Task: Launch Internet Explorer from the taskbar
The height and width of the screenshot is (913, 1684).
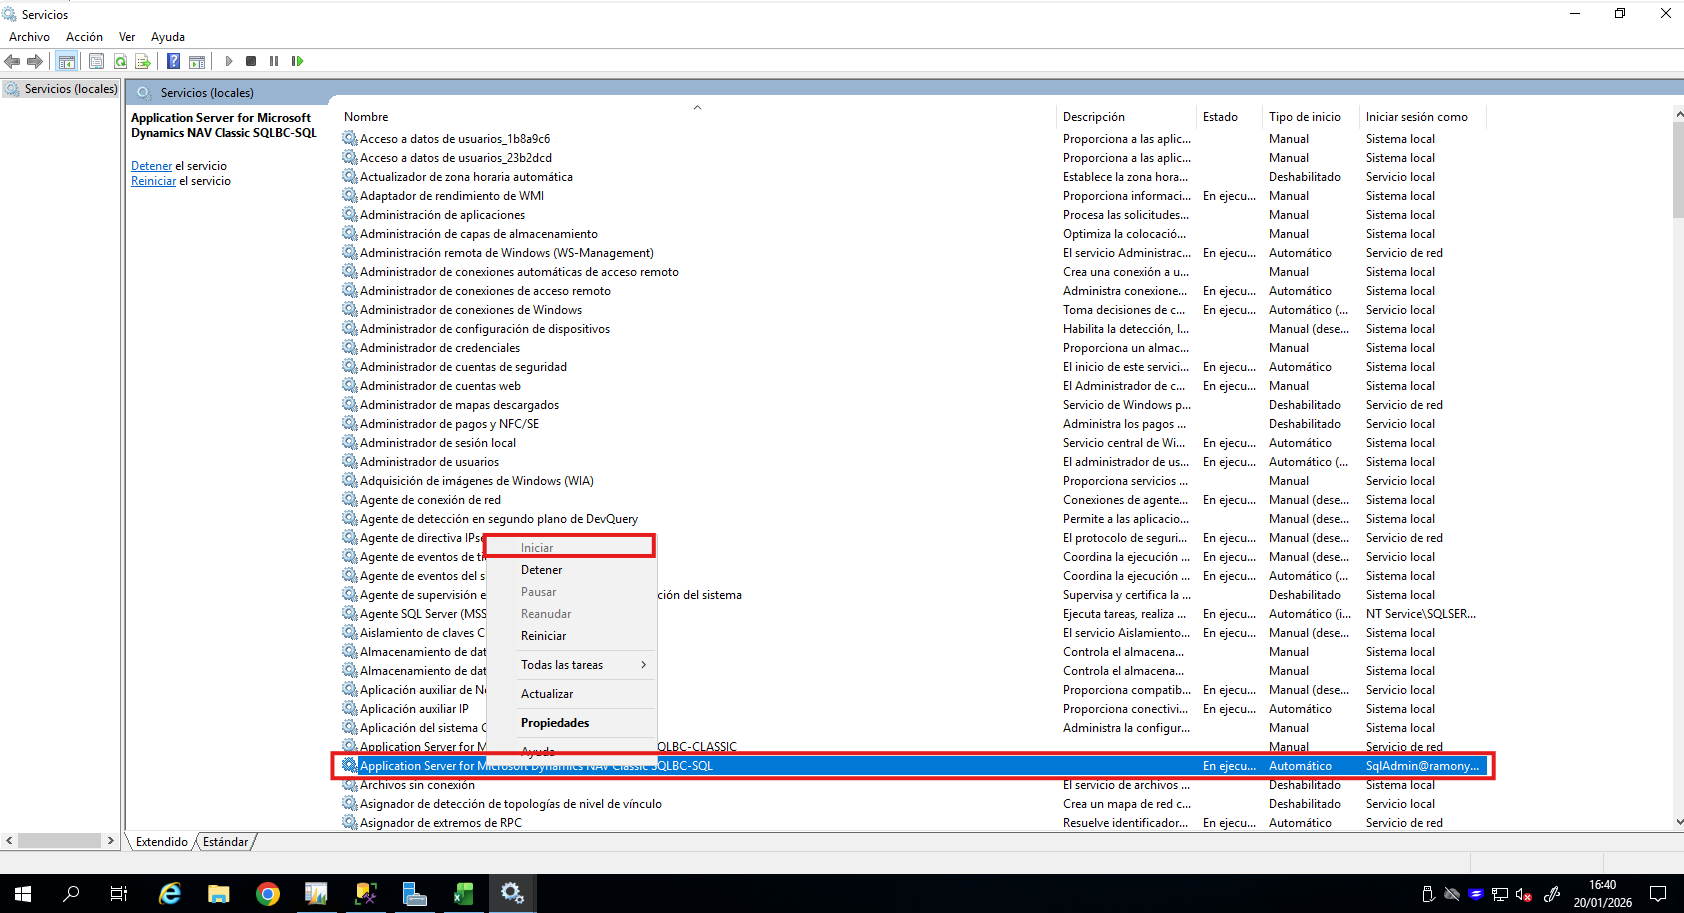Action: click(x=170, y=894)
